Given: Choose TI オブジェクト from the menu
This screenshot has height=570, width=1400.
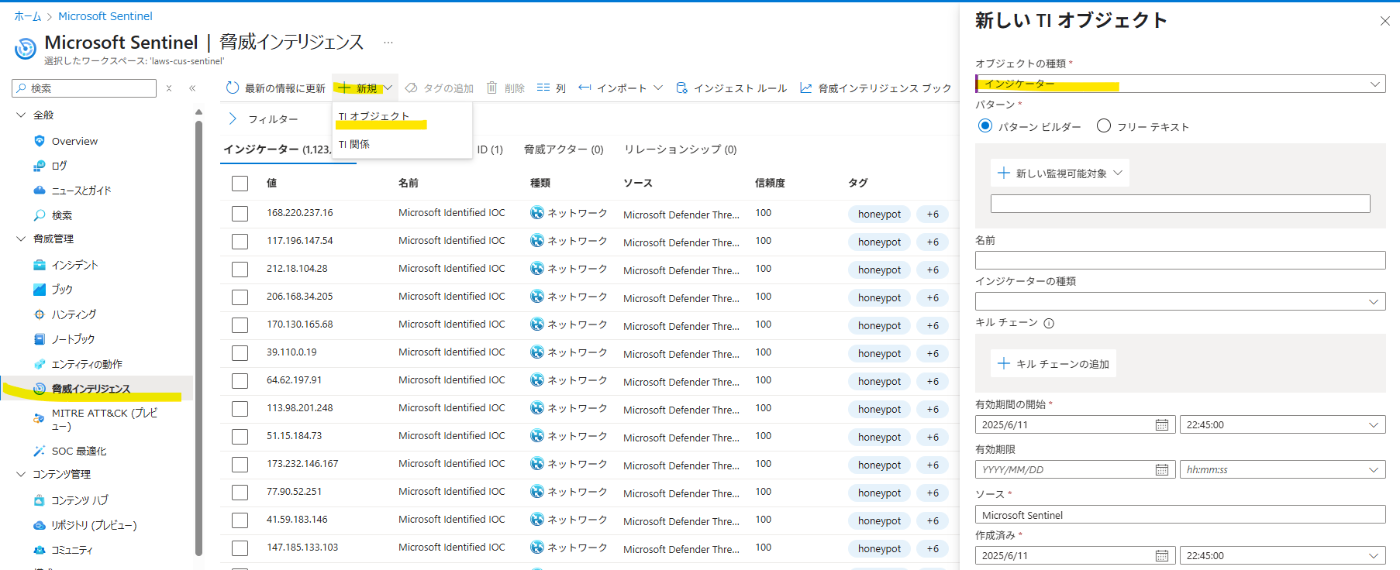Looking at the screenshot, I should click(374, 117).
